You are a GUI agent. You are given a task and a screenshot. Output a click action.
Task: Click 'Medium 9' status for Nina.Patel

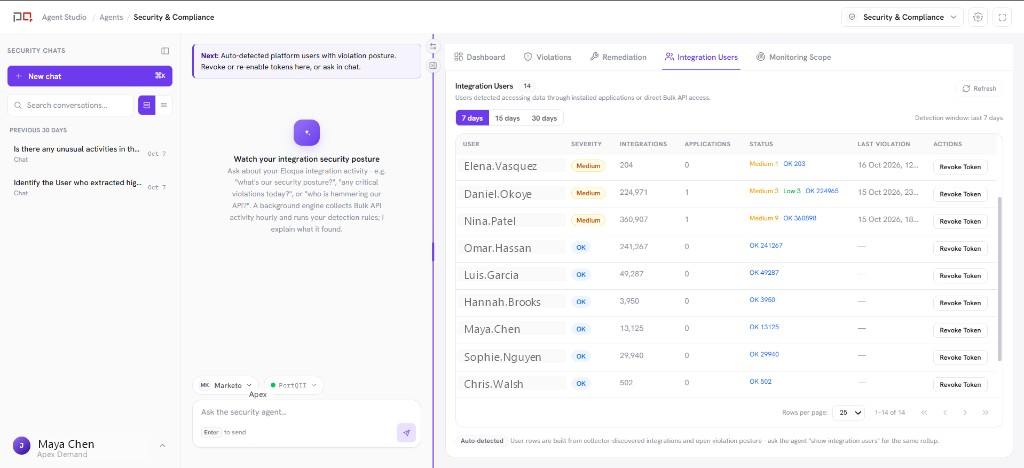click(763, 218)
